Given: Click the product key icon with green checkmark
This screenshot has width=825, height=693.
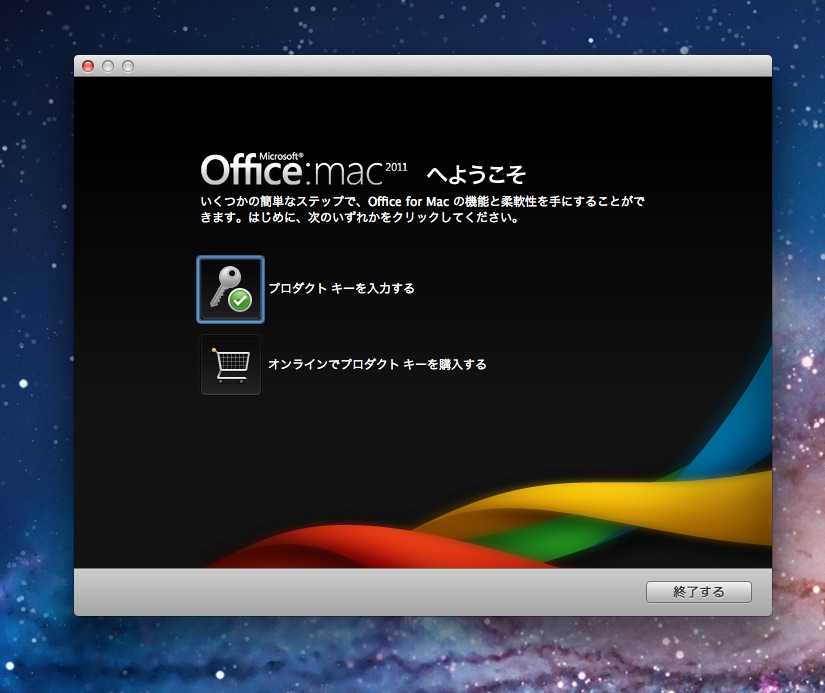Looking at the screenshot, I should (230, 289).
